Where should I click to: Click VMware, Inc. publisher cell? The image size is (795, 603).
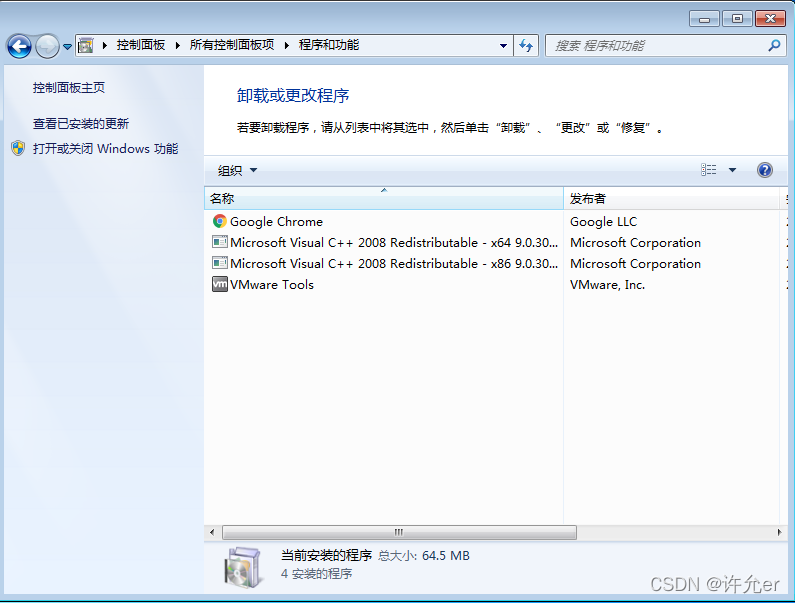point(607,285)
